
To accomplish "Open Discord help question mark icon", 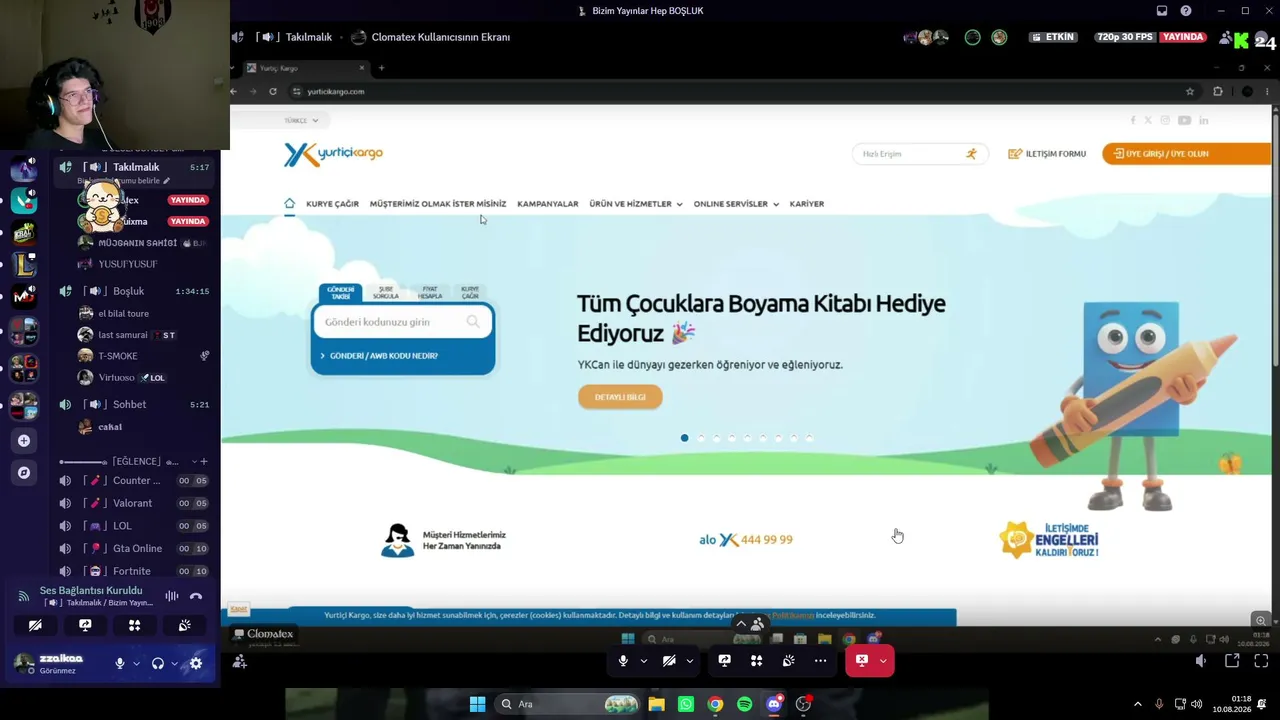I will tap(1186, 11).
